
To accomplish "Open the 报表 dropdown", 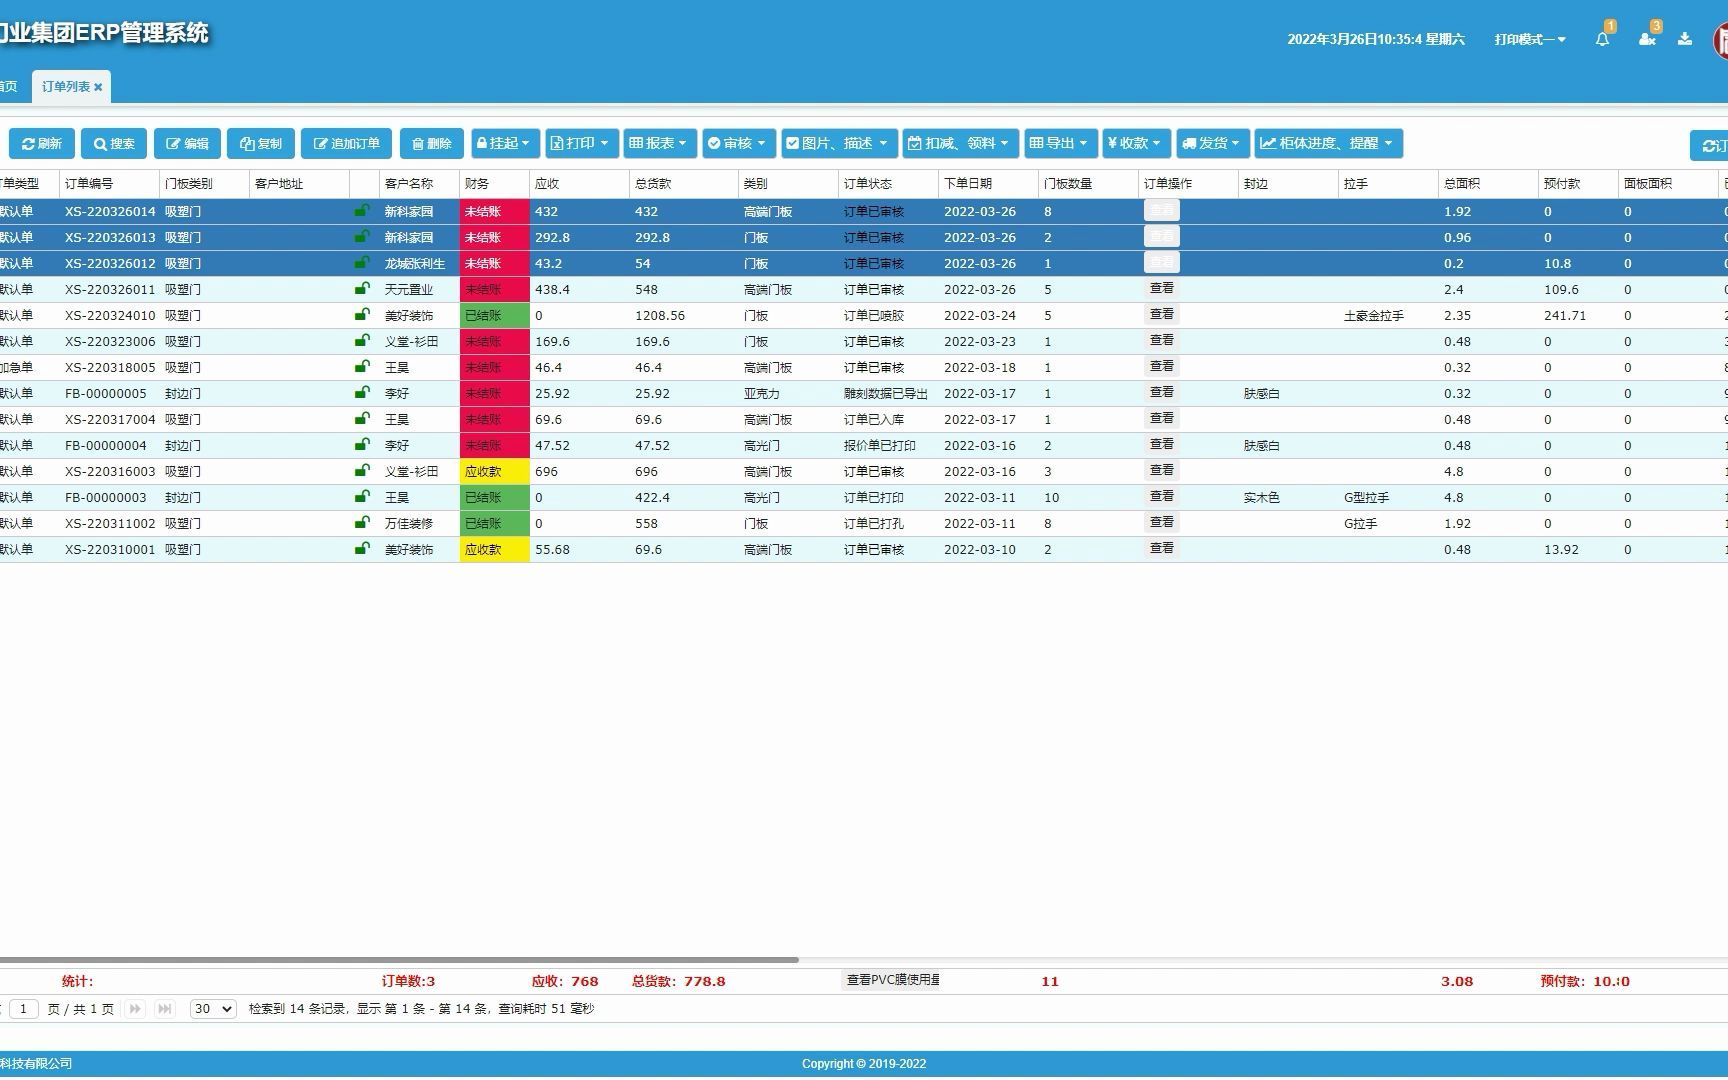I will (x=660, y=143).
